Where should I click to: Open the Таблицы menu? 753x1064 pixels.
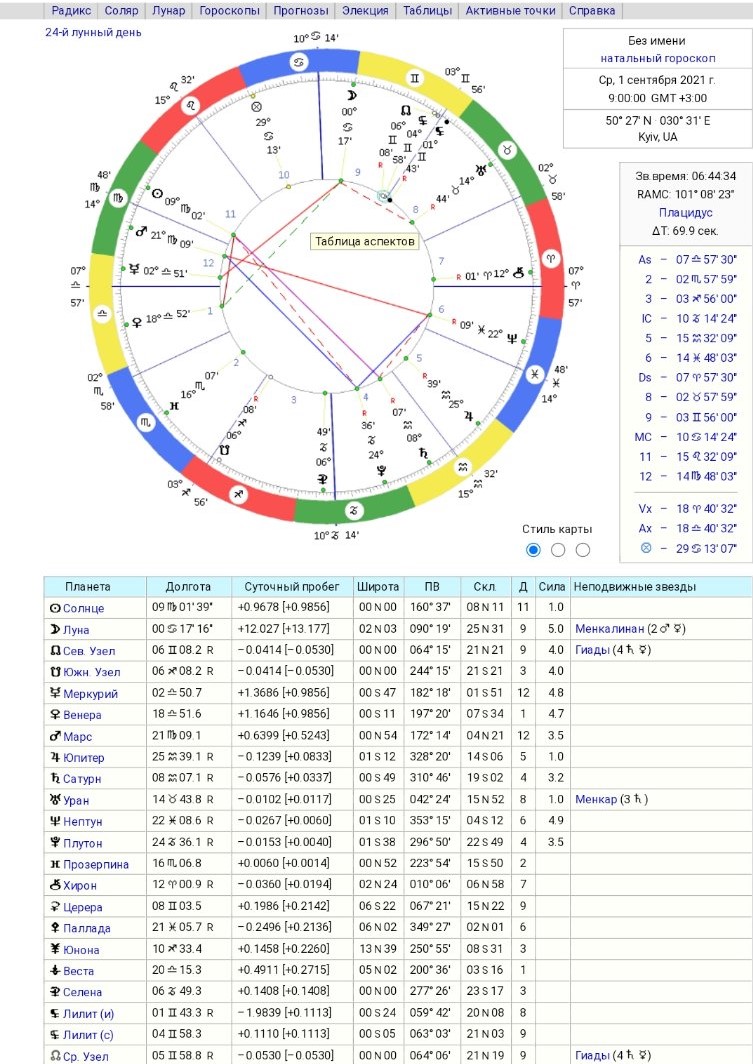[x=427, y=10]
